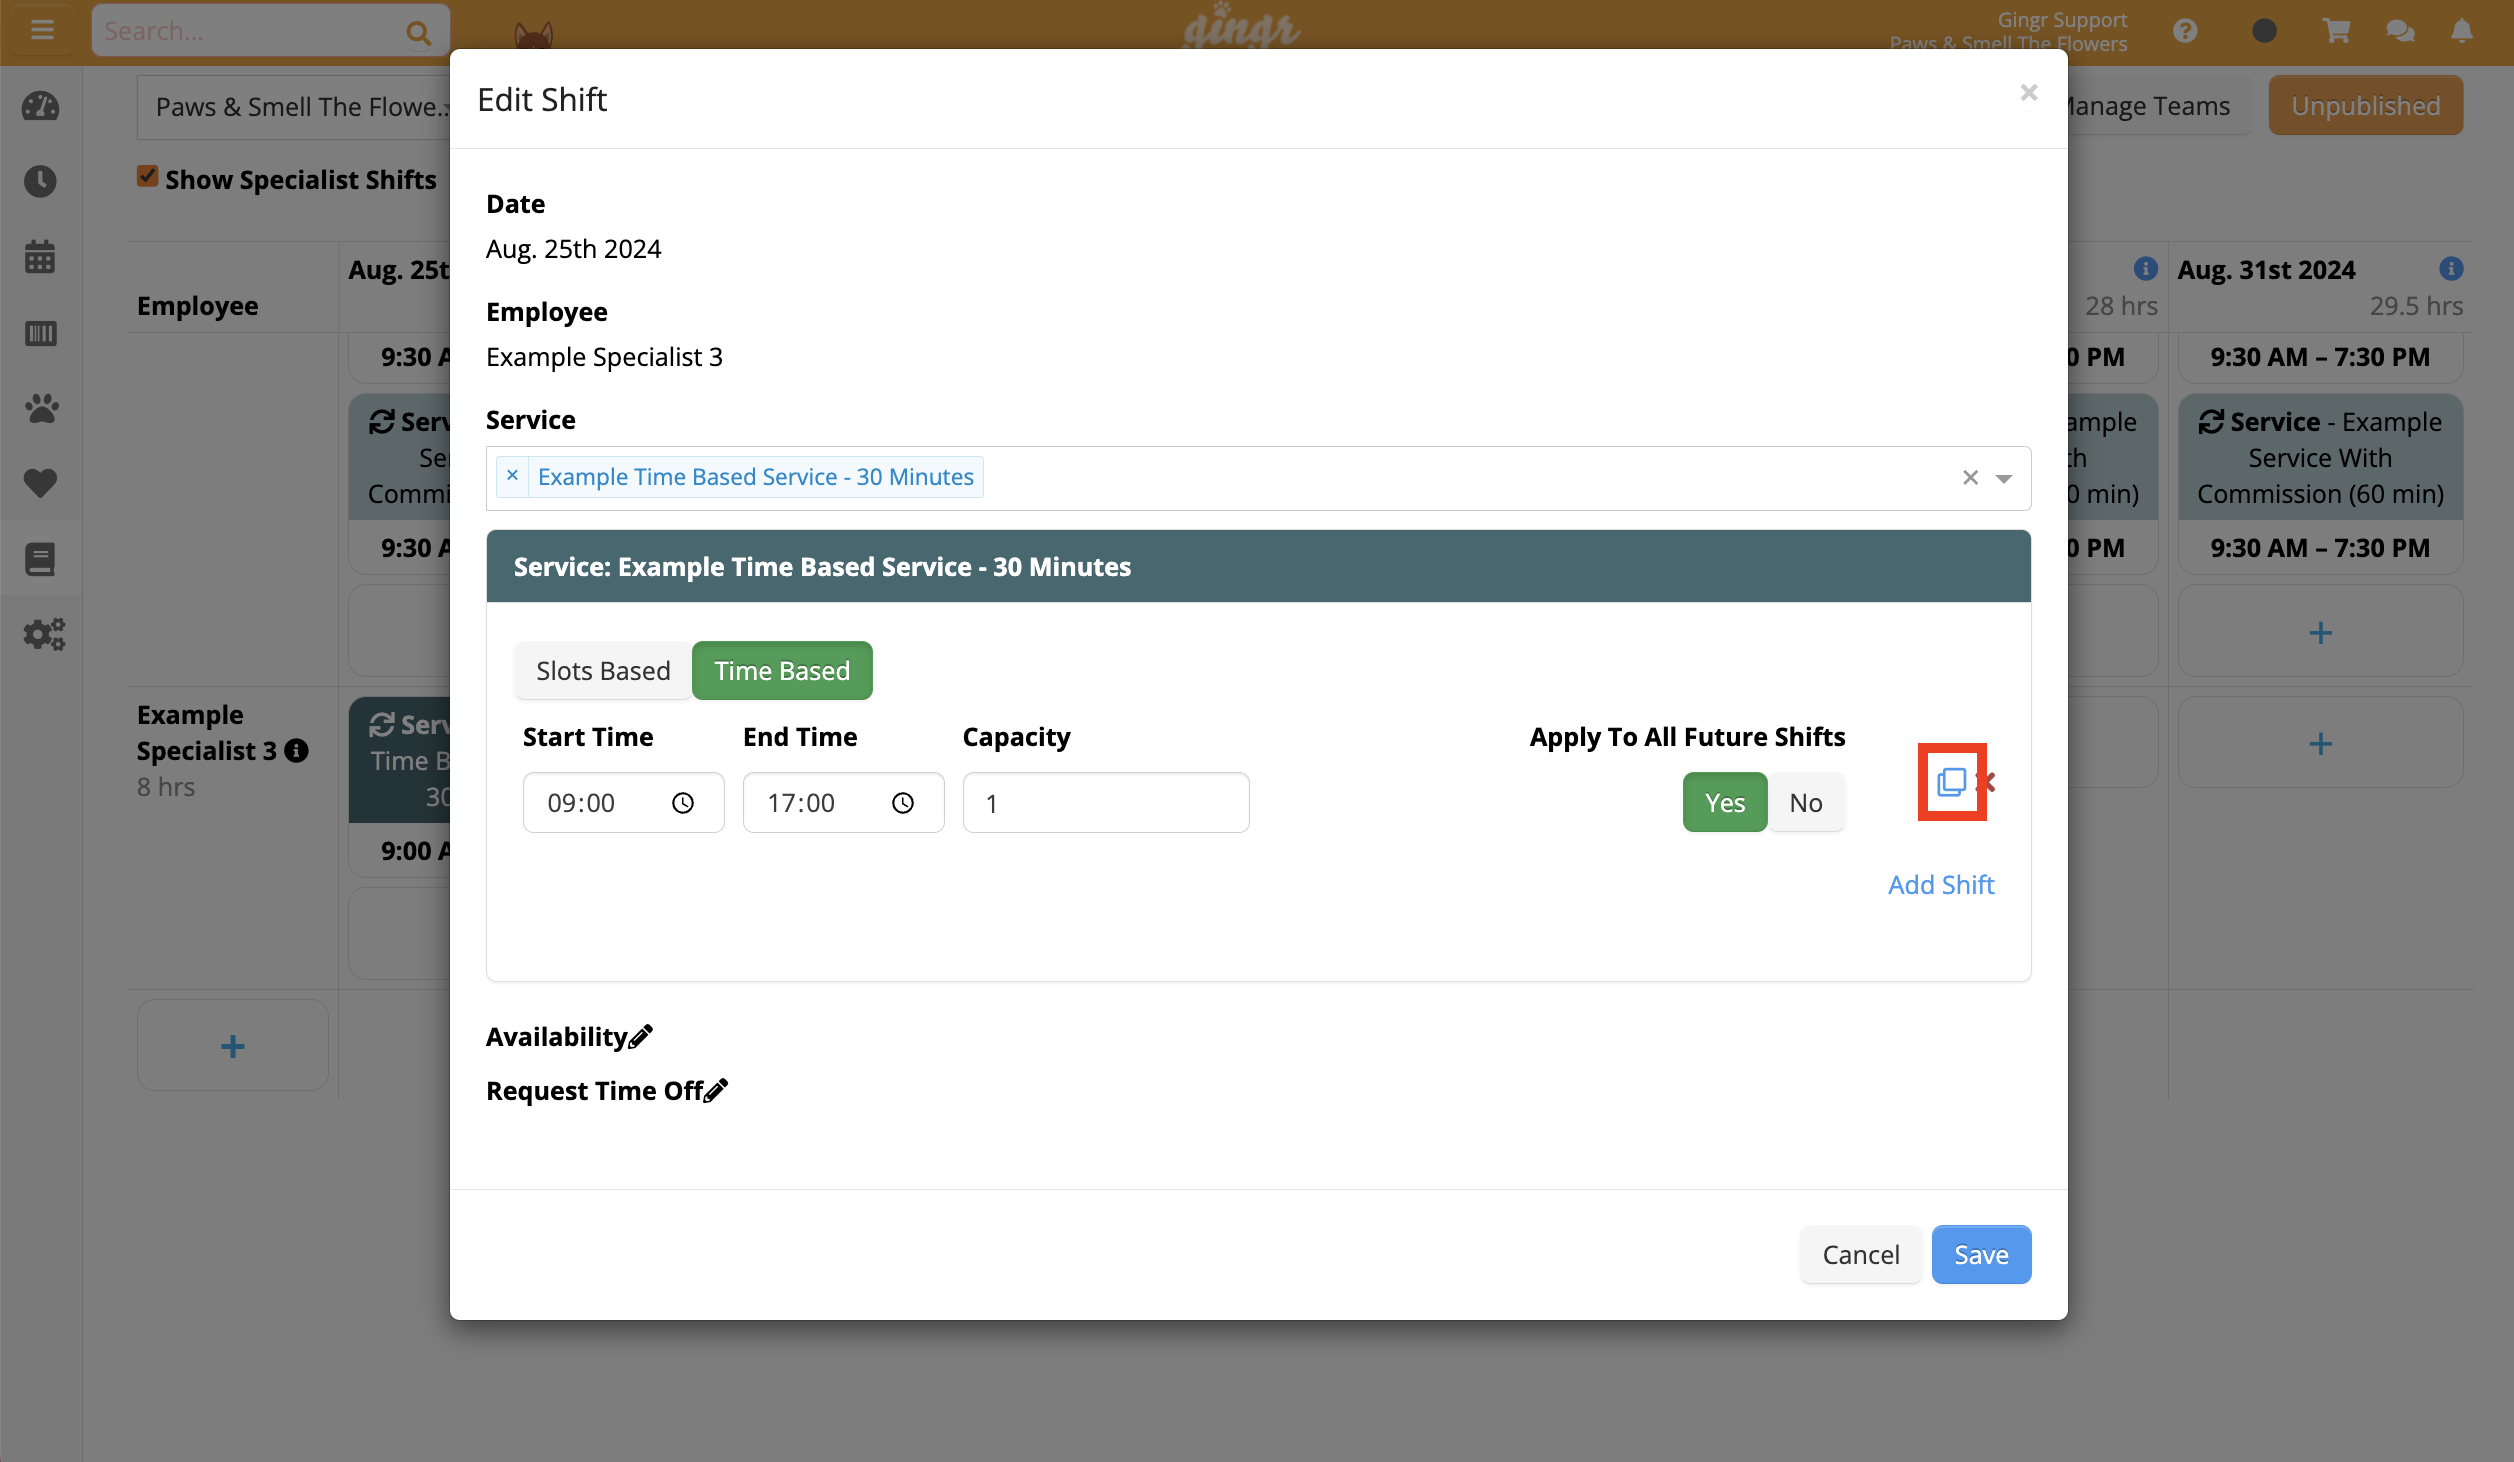
Task: Click the Start Time field showing 09:00
Action: (623, 803)
